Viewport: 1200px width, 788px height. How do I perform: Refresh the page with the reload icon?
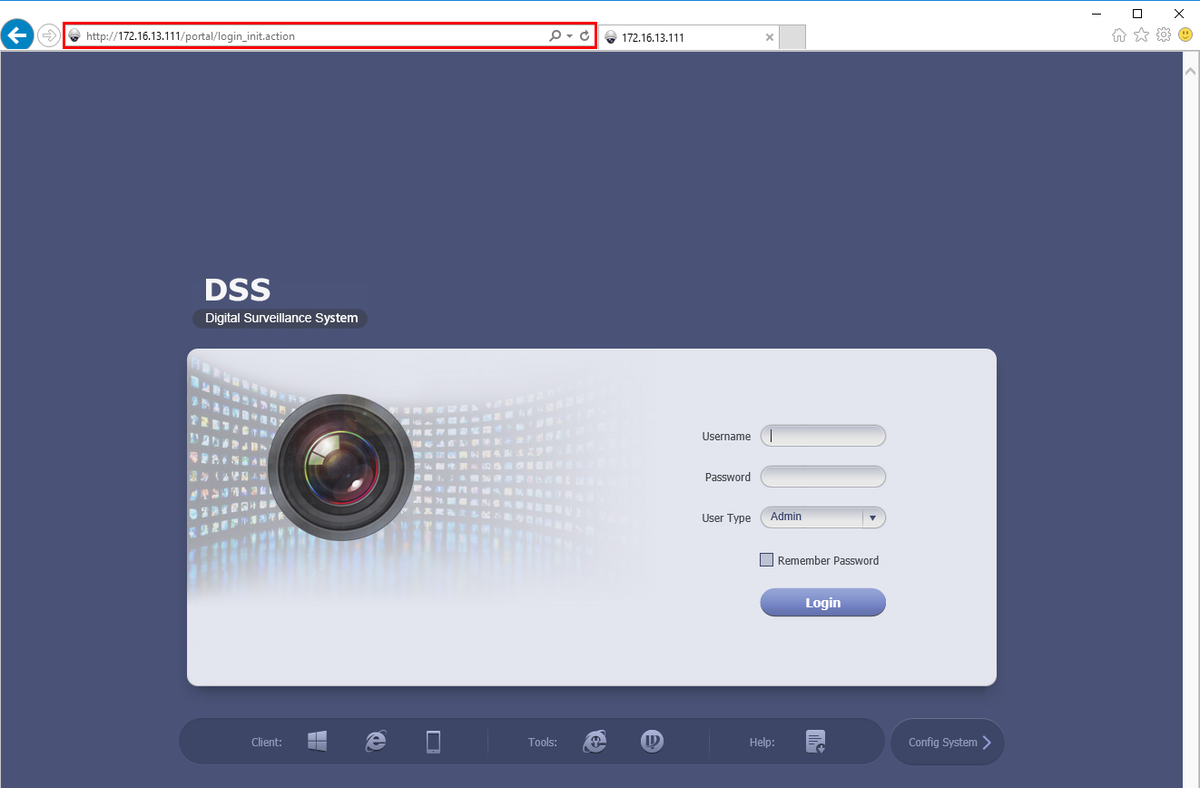(x=585, y=36)
